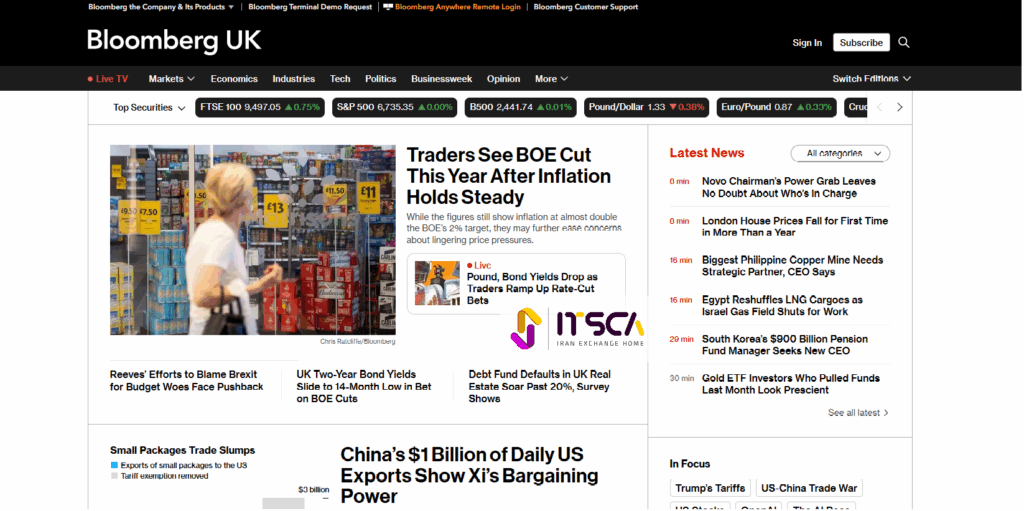The width and height of the screenshot is (1024, 511).
Task: Click the Sign In link
Action: pyautogui.click(x=807, y=42)
